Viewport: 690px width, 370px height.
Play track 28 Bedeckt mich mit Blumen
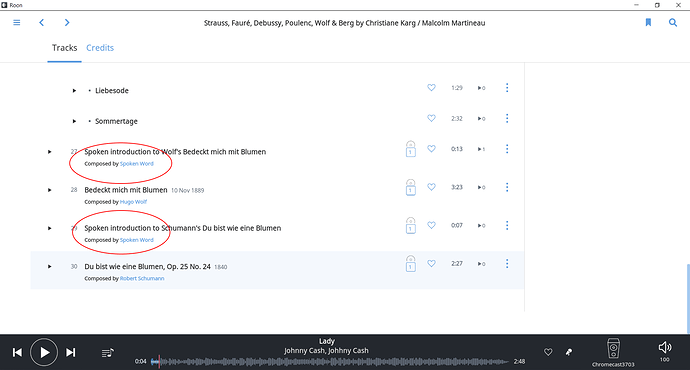(x=50, y=190)
